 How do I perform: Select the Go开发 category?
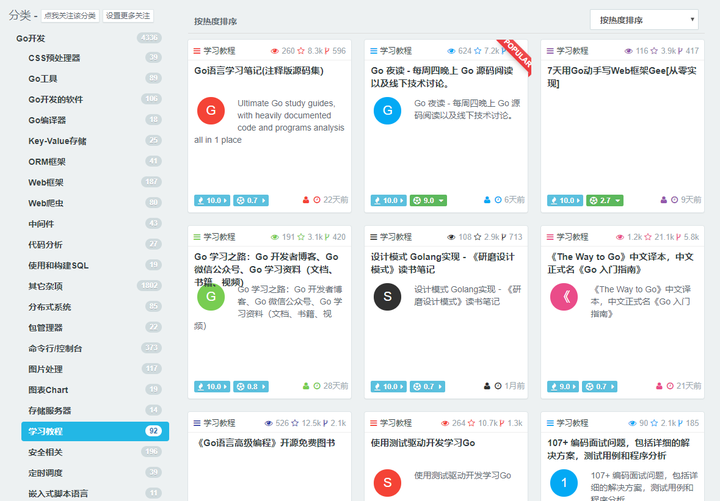click(x=31, y=38)
